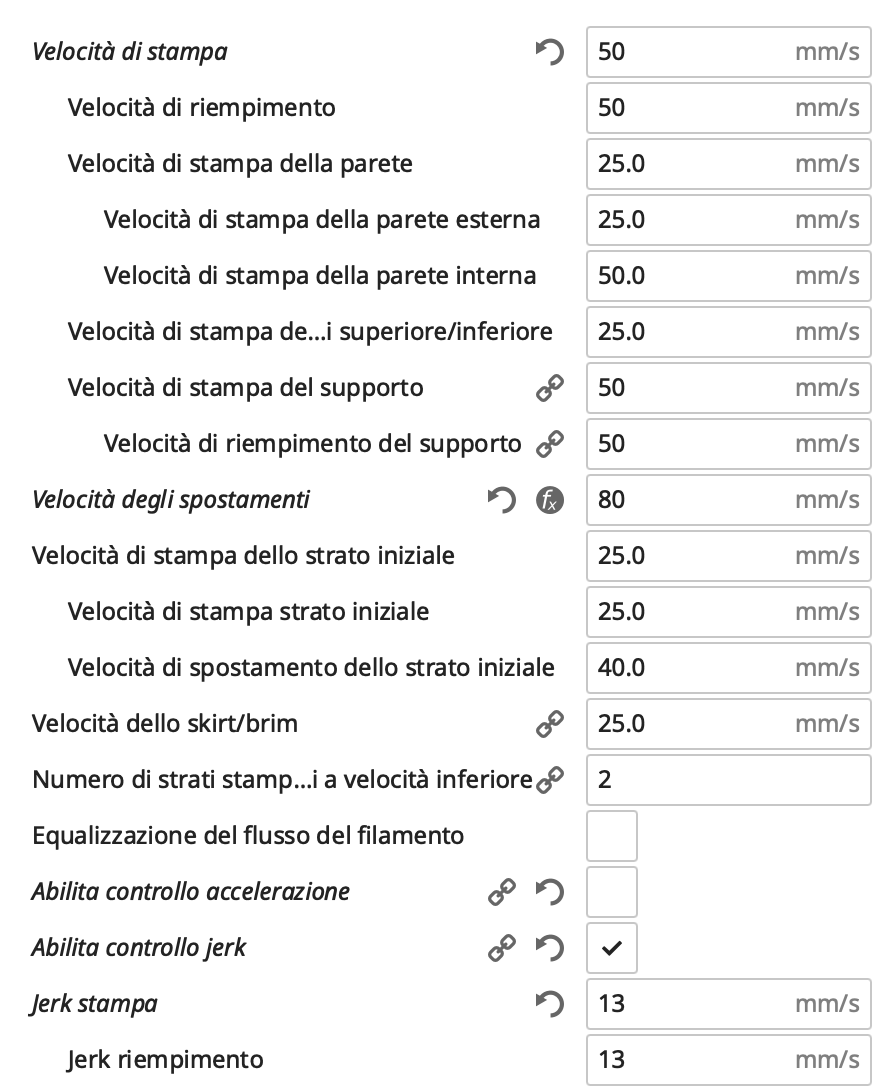
Task: Click Velocità di spostamento dello strato iniziale field
Action: point(690,667)
